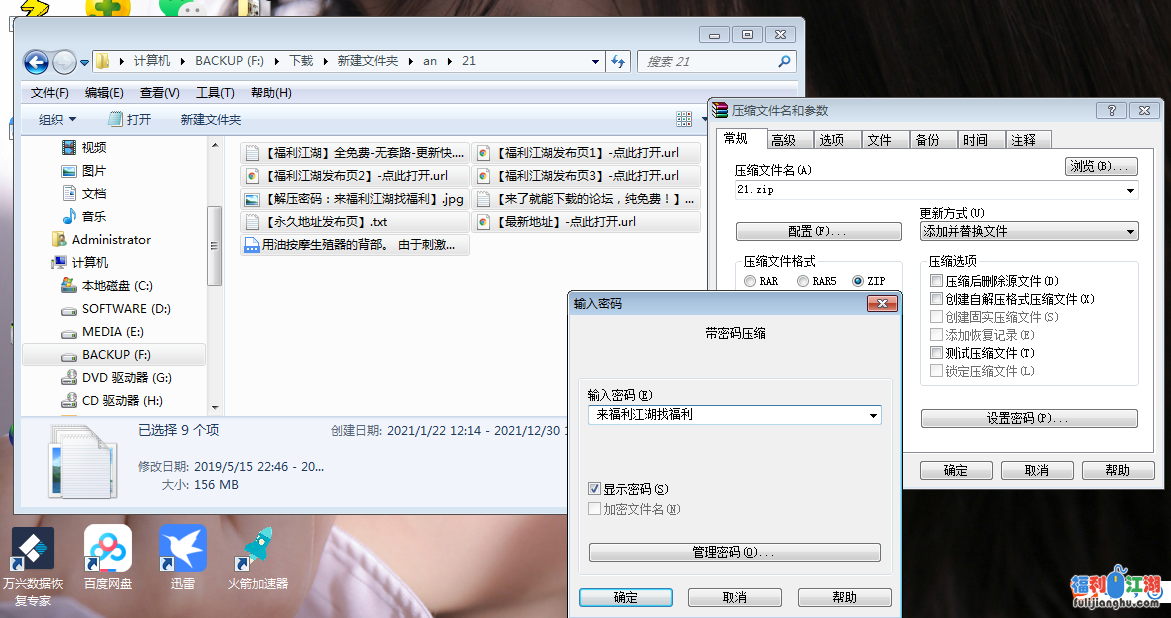Open the 万兴数据恢复专家 desktop icon
This screenshot has height=618, width=1171.
[x=32, y=551]
